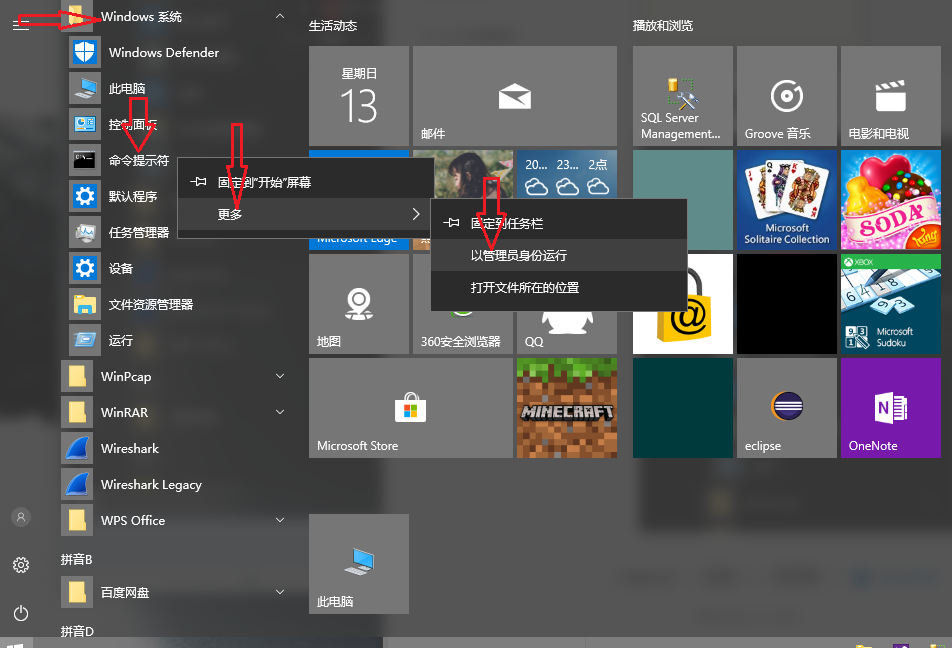Open the 电影和电视 tile
952x648 pixels.
(891, 96)
